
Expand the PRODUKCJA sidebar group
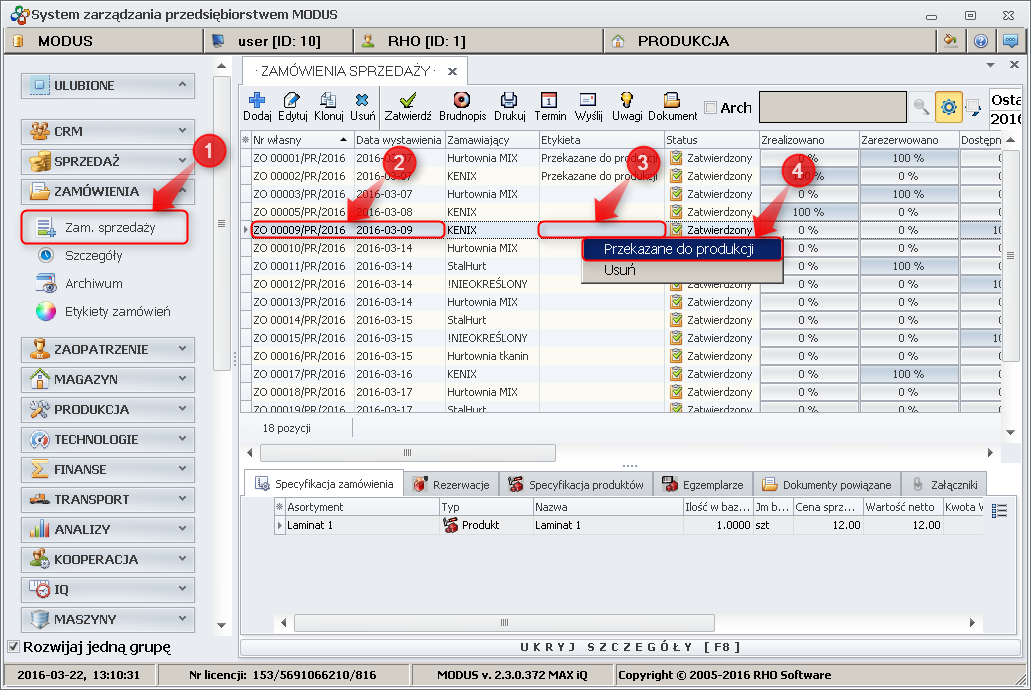coord(107,410)
